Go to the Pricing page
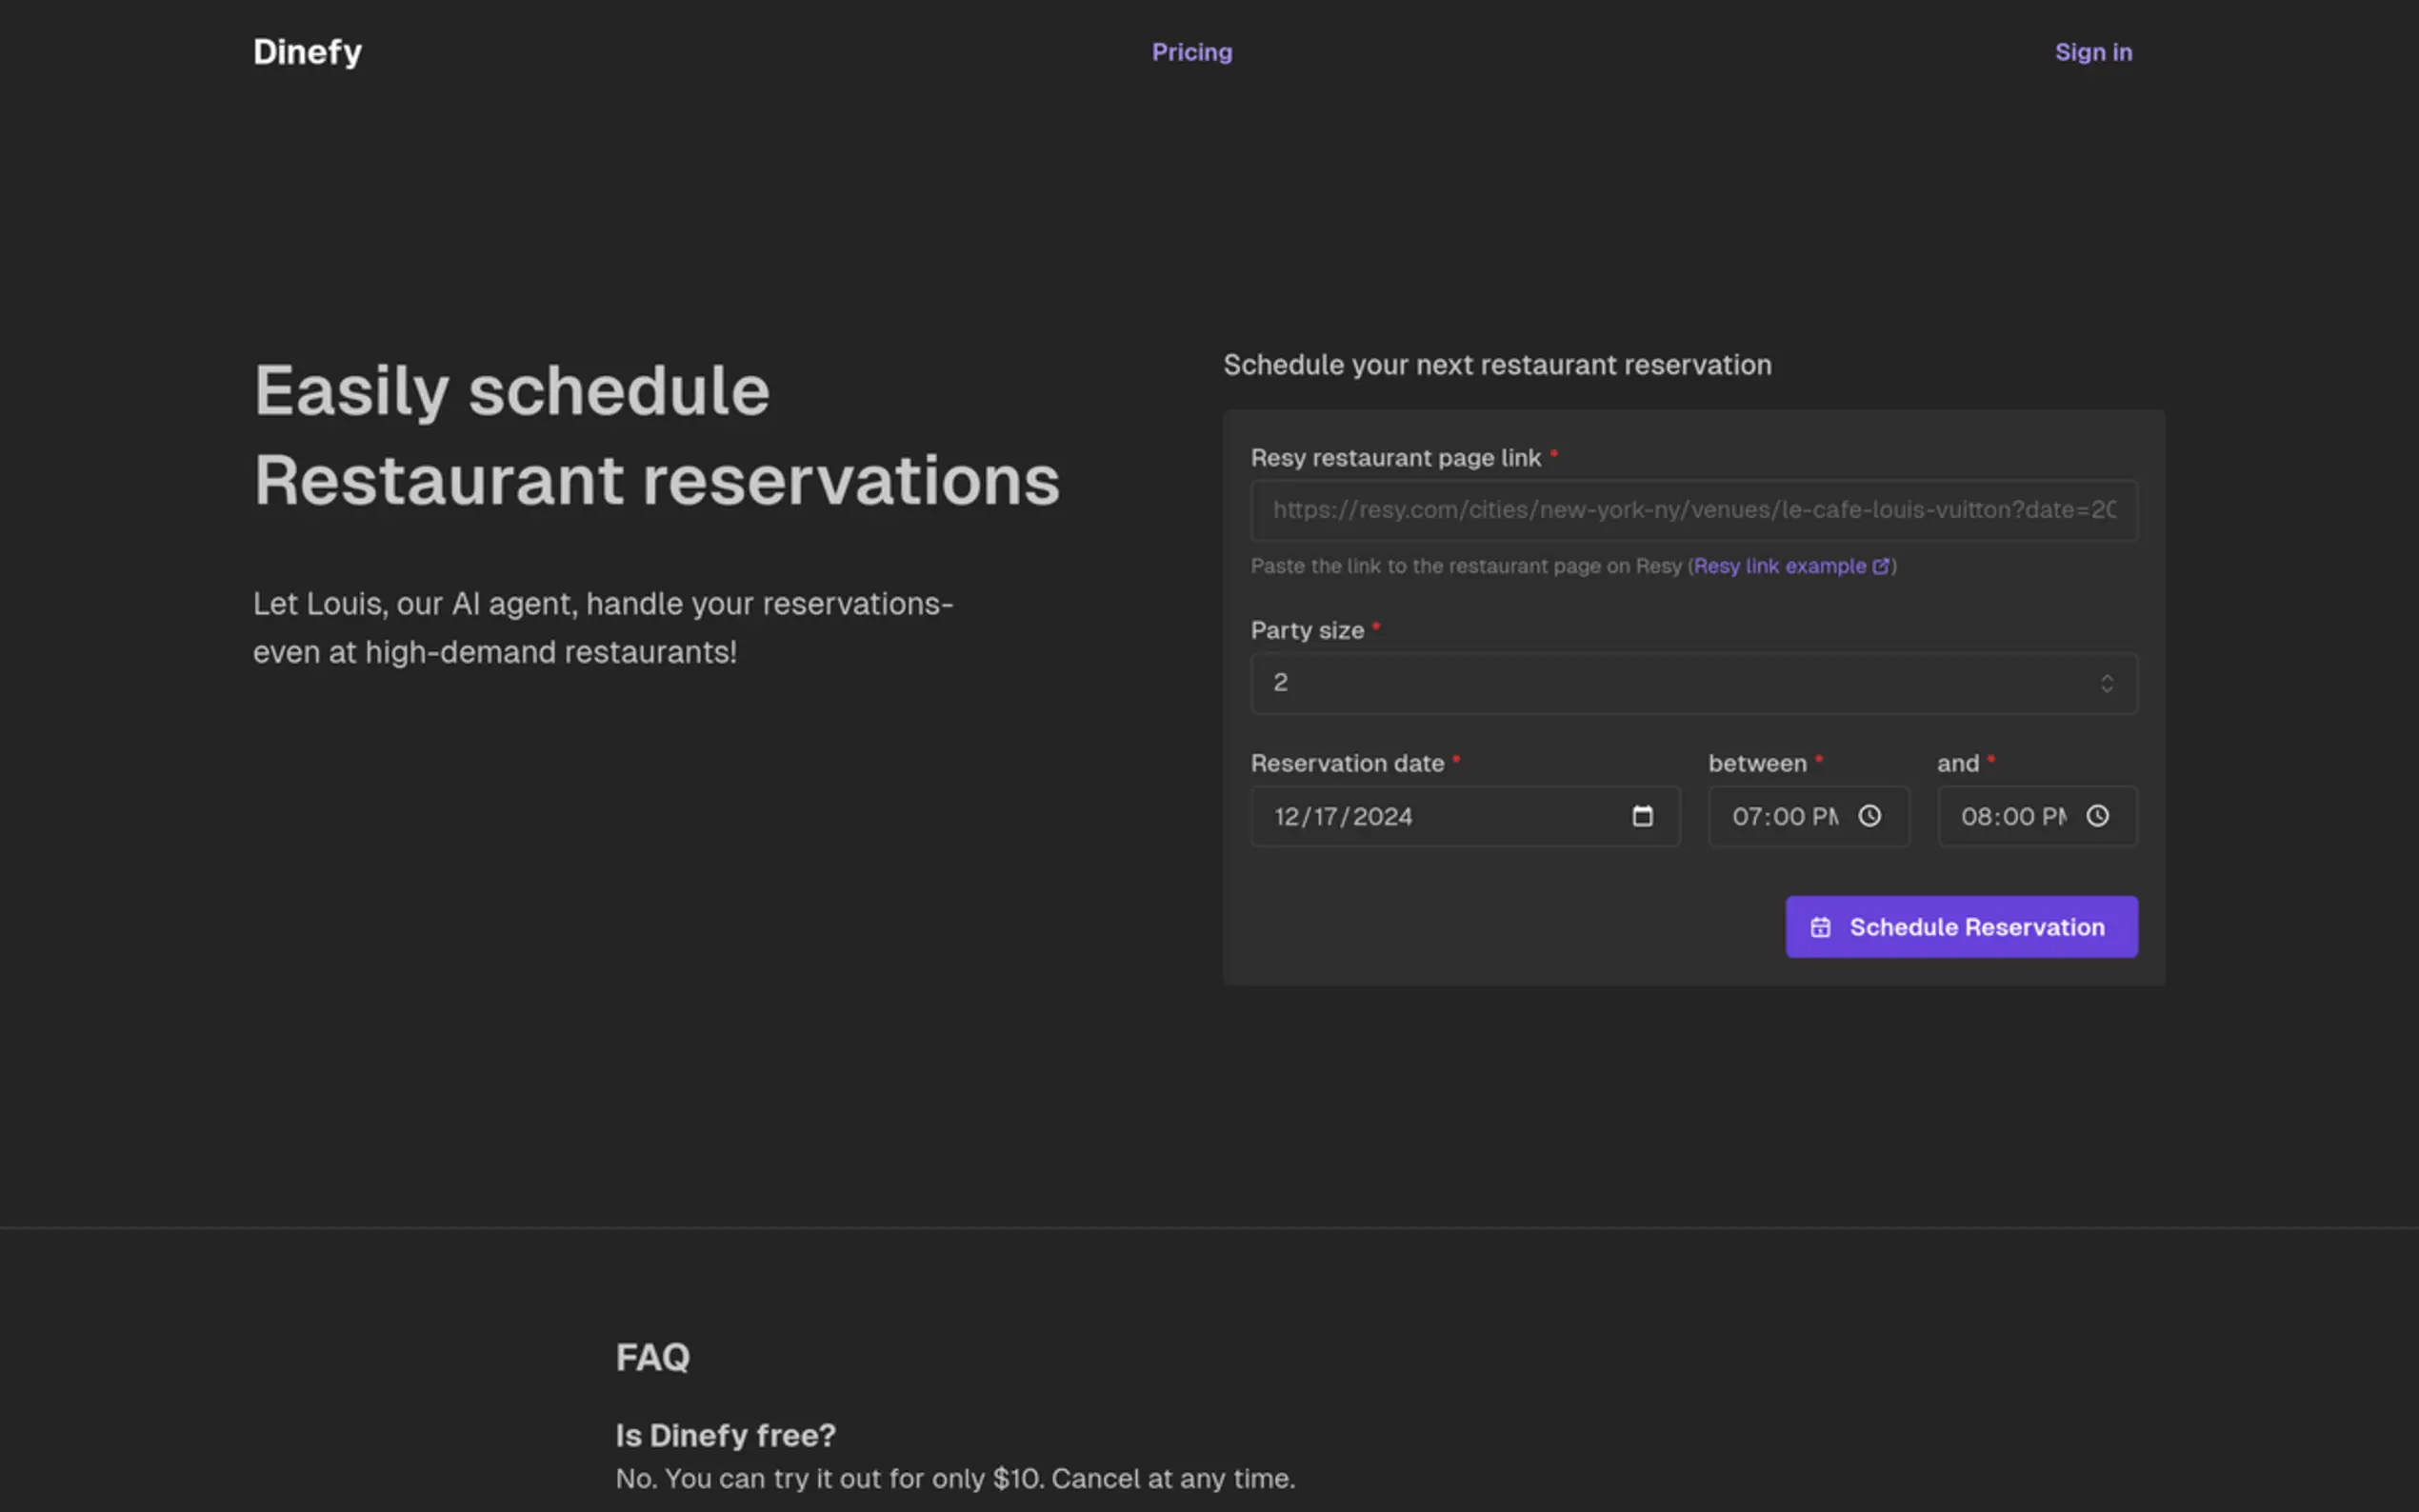This screenshot has width=2419, height=1512. pos(1191,52)
